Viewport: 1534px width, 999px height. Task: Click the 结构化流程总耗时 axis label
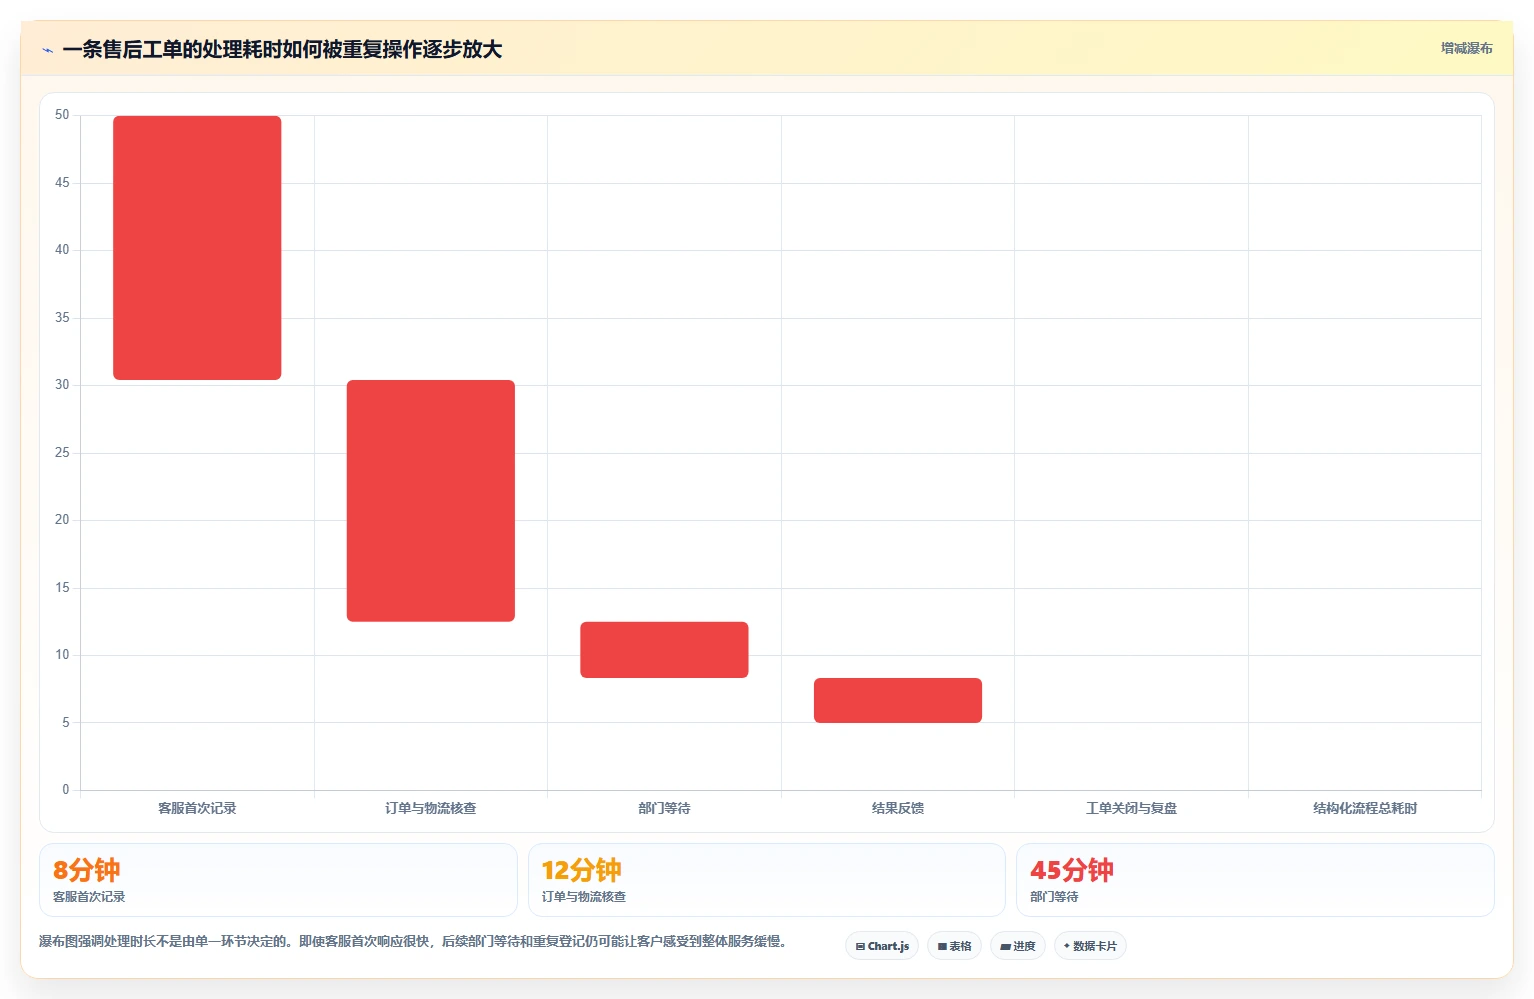tap(1365, 808)
